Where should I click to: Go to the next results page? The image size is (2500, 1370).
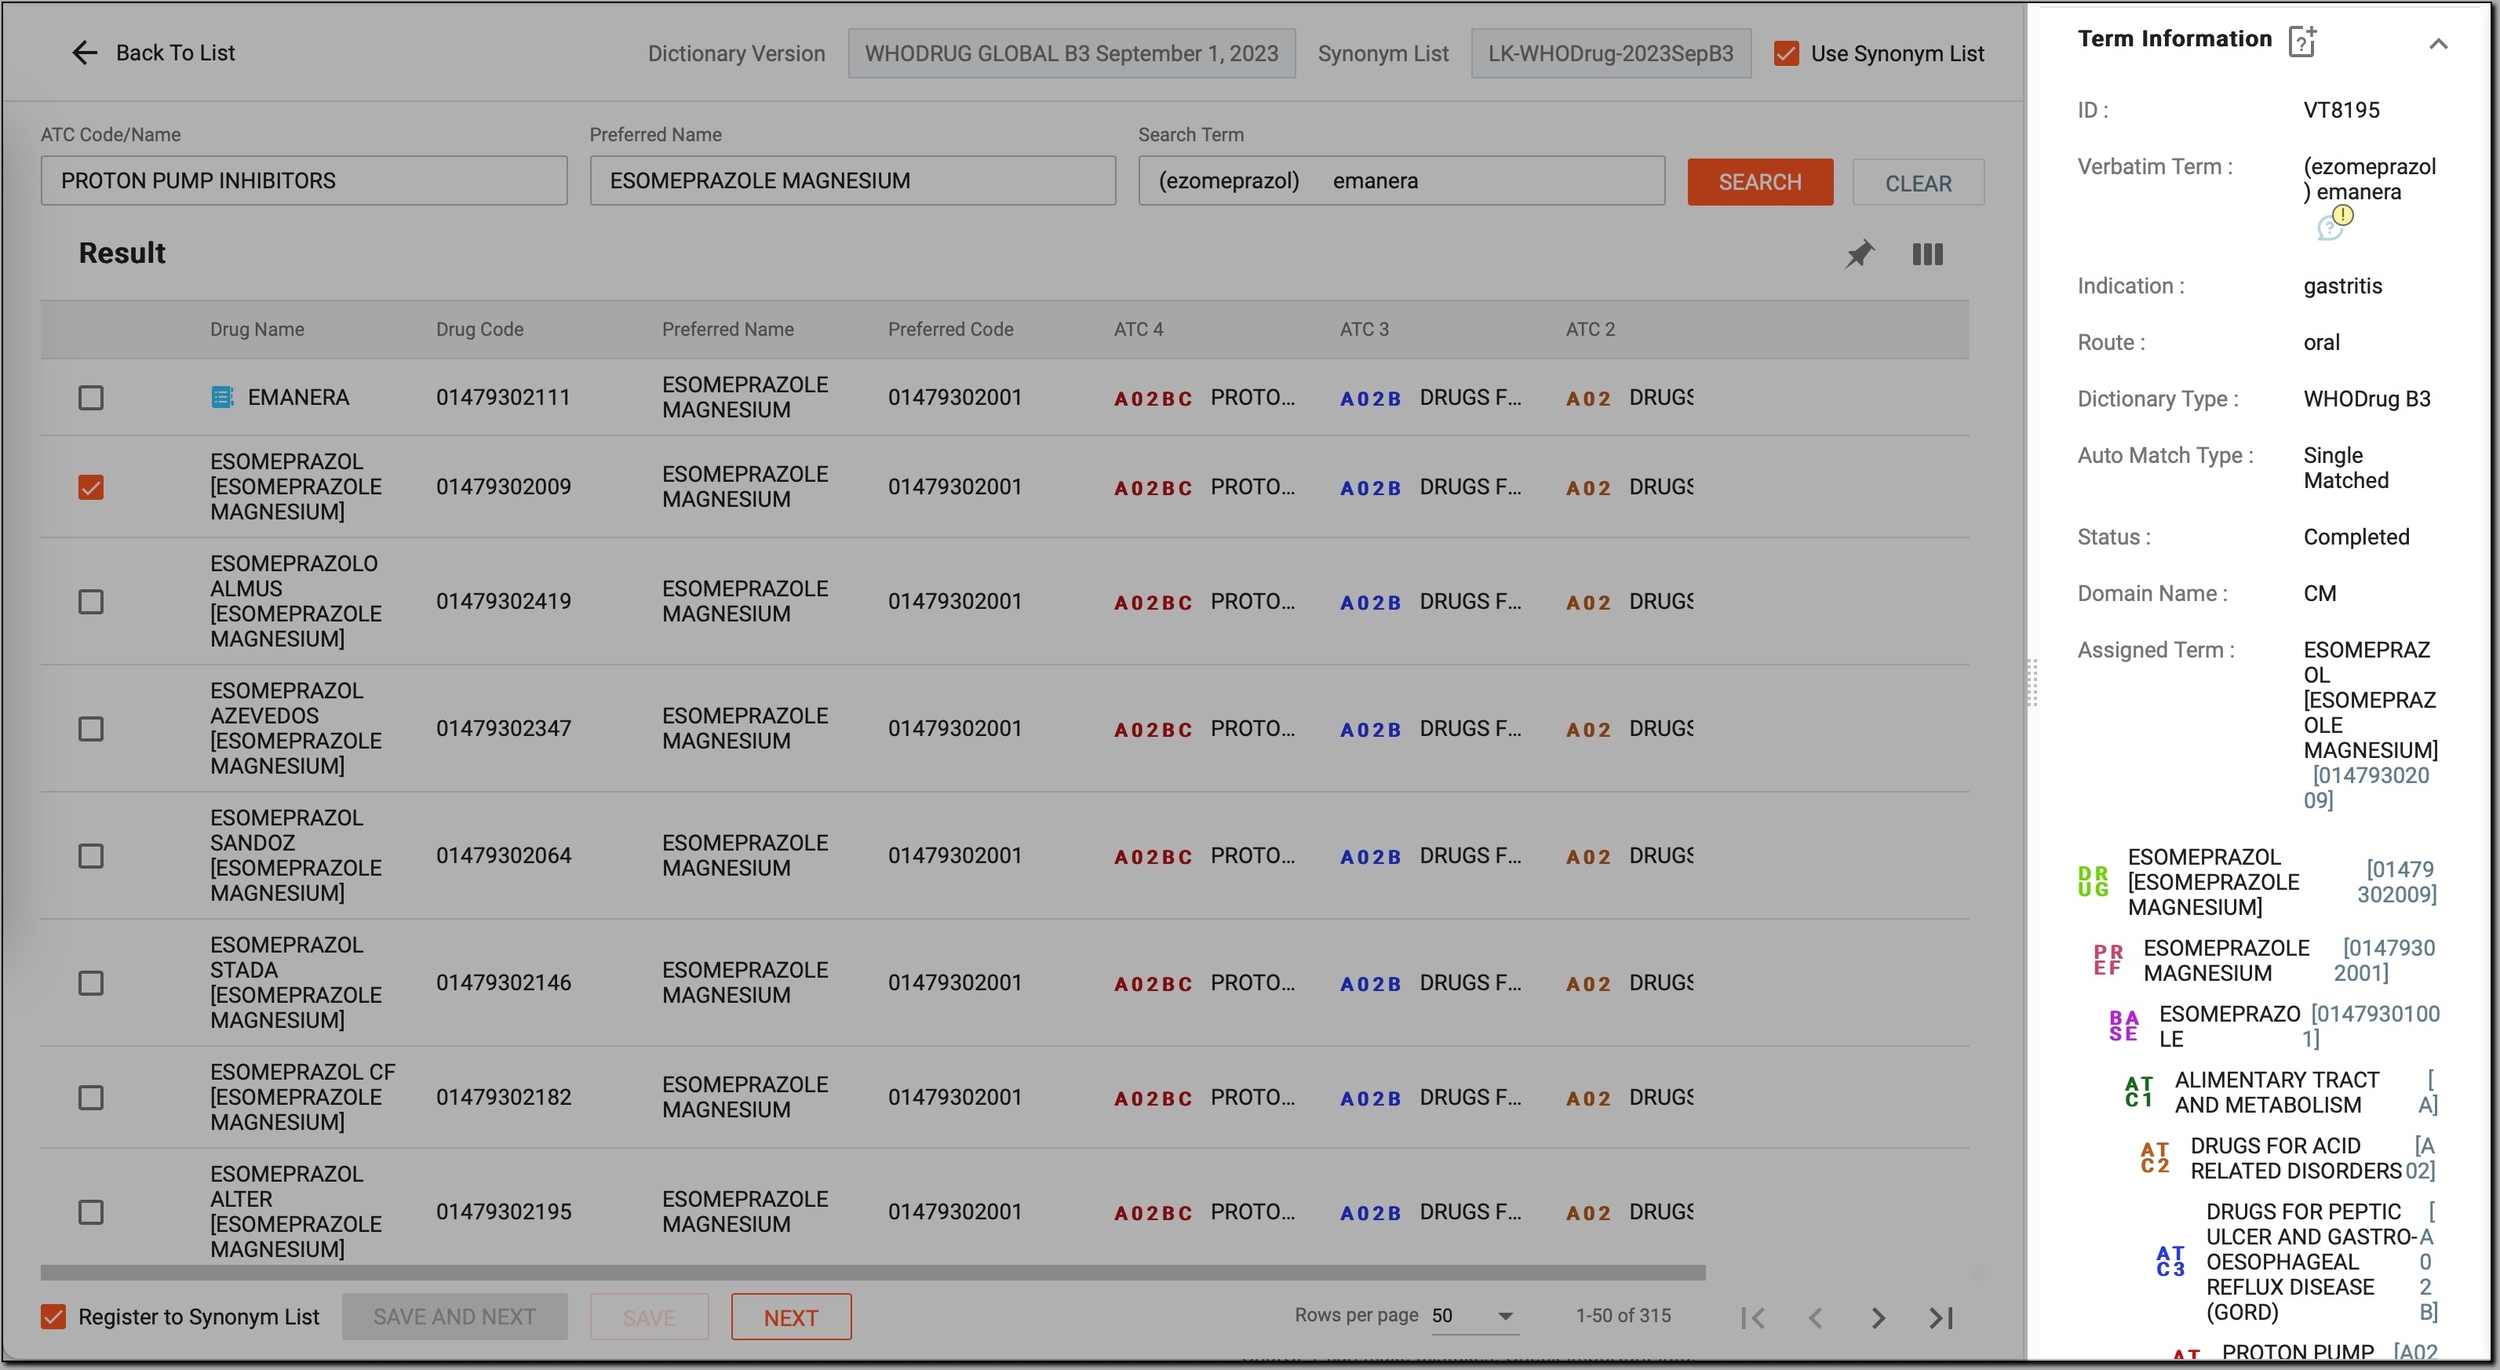pos(1878,1318)
